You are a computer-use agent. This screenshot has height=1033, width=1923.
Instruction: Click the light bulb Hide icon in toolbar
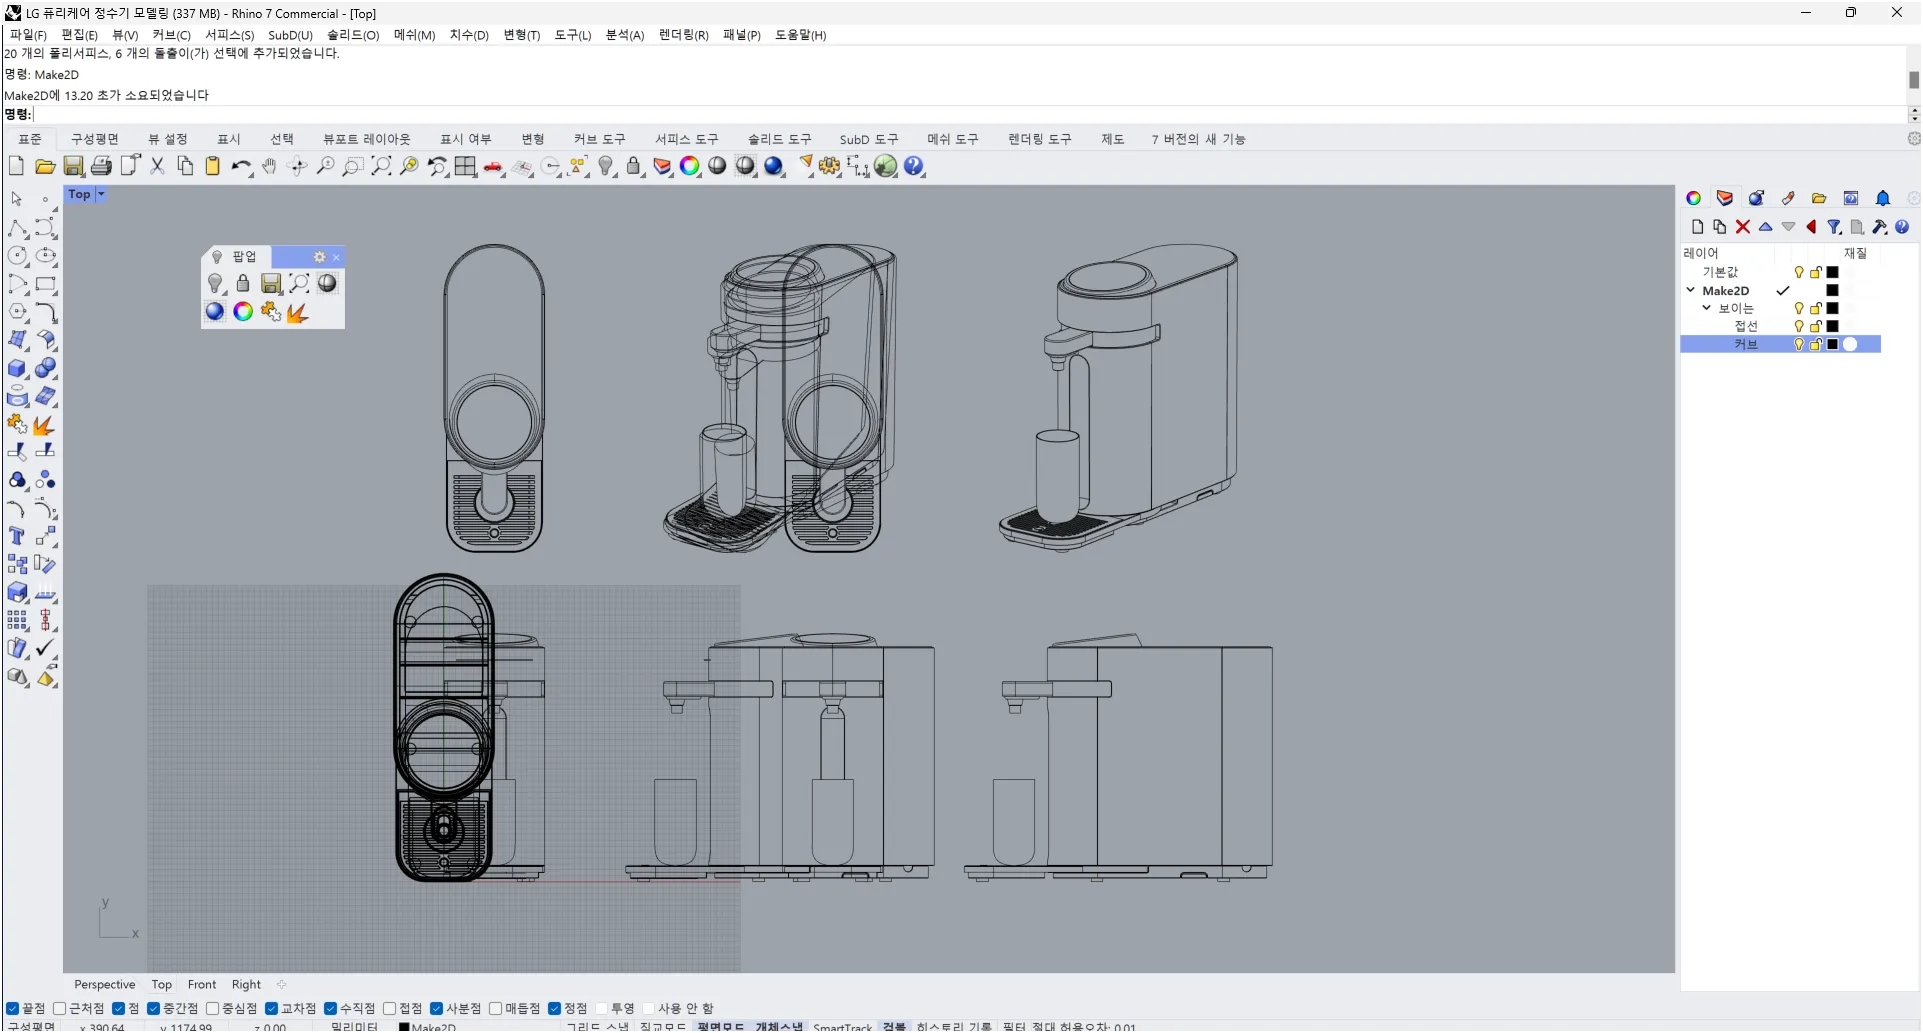point(606,167)
